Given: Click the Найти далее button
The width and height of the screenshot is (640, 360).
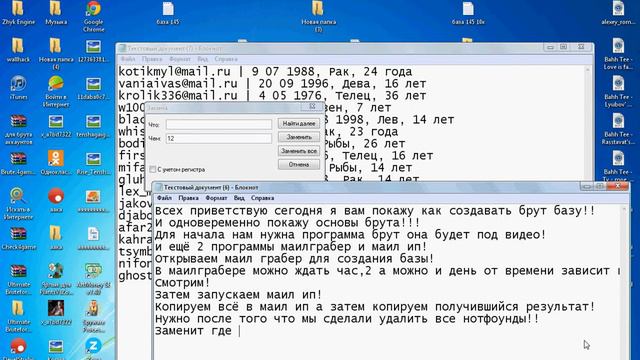Looking at the screenshot, I should tap(299, 123).
